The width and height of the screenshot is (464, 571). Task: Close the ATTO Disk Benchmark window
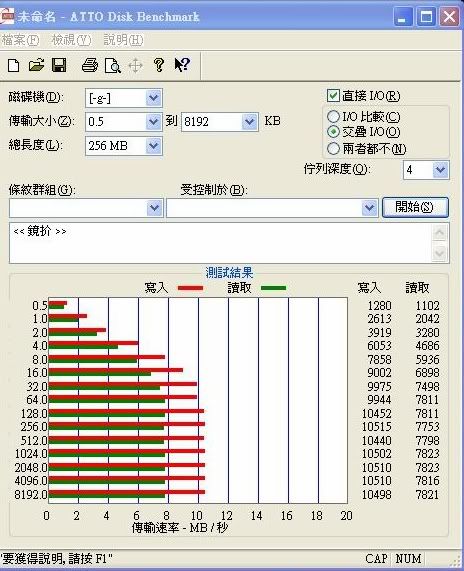point(449,17)
